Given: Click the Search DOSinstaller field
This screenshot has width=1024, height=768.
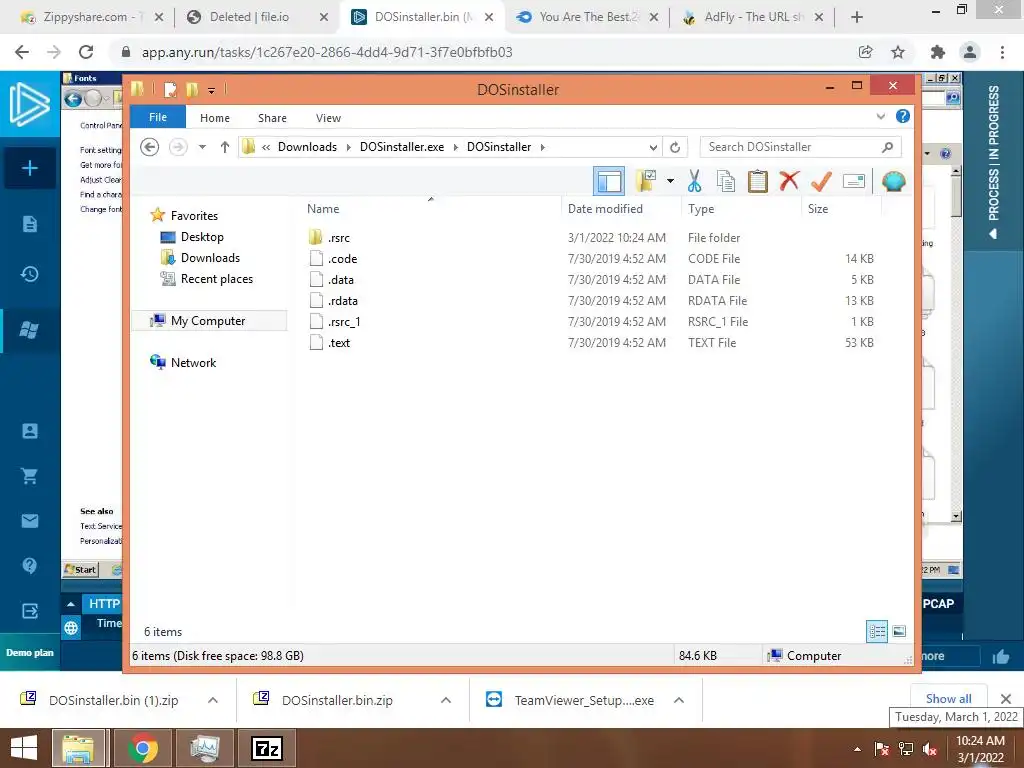Looking at the screenshot, I should (800, 147).
